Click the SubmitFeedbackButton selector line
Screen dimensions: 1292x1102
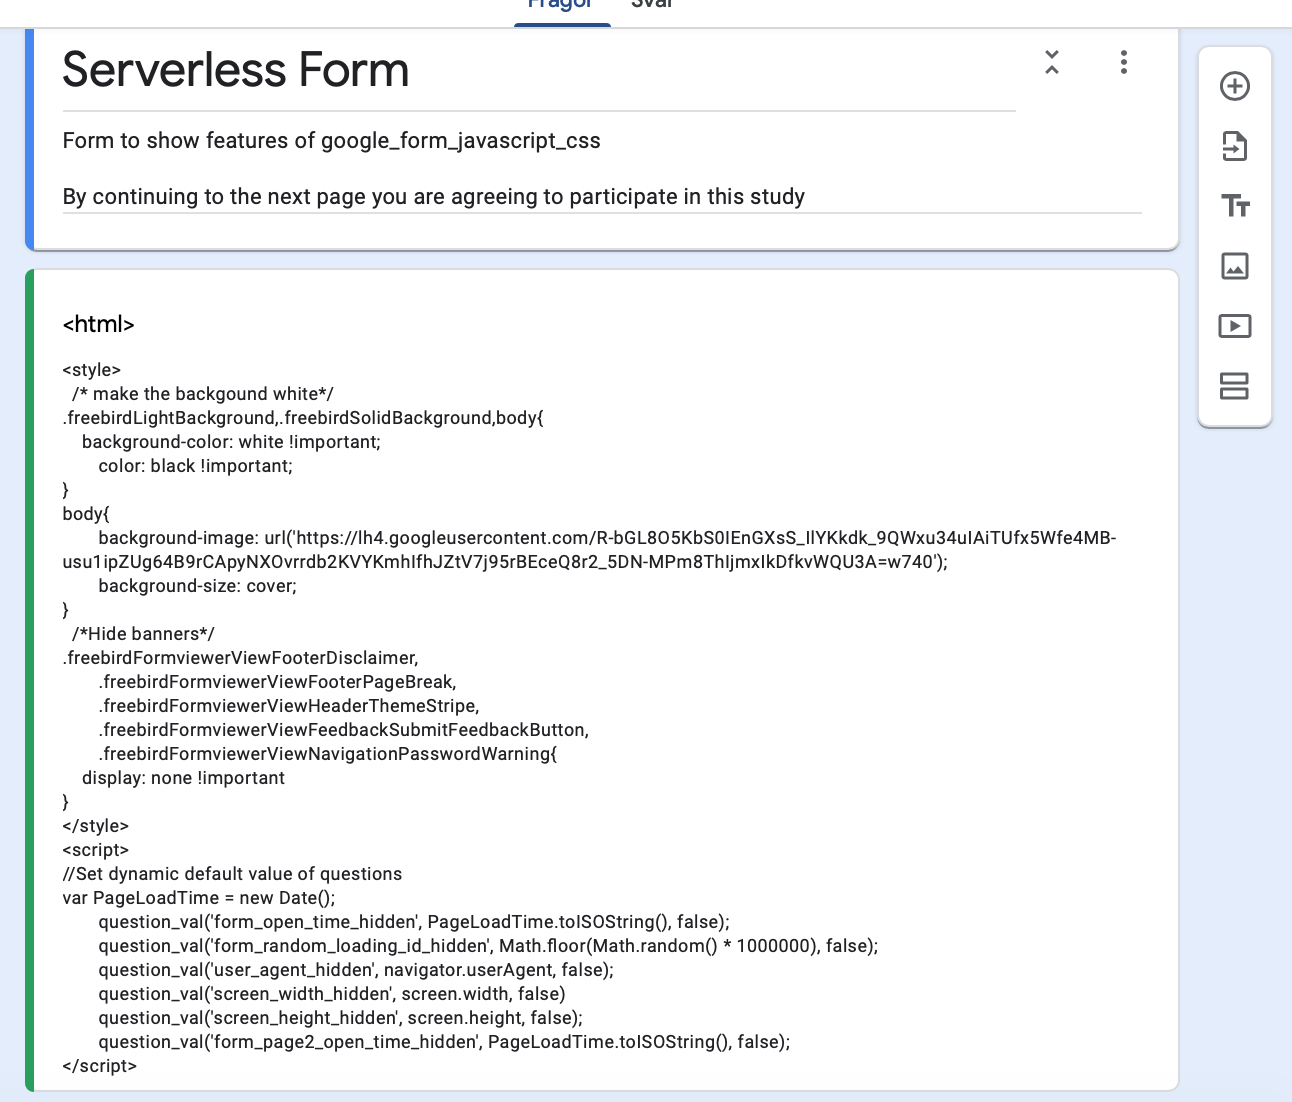[x=343, y=730]
